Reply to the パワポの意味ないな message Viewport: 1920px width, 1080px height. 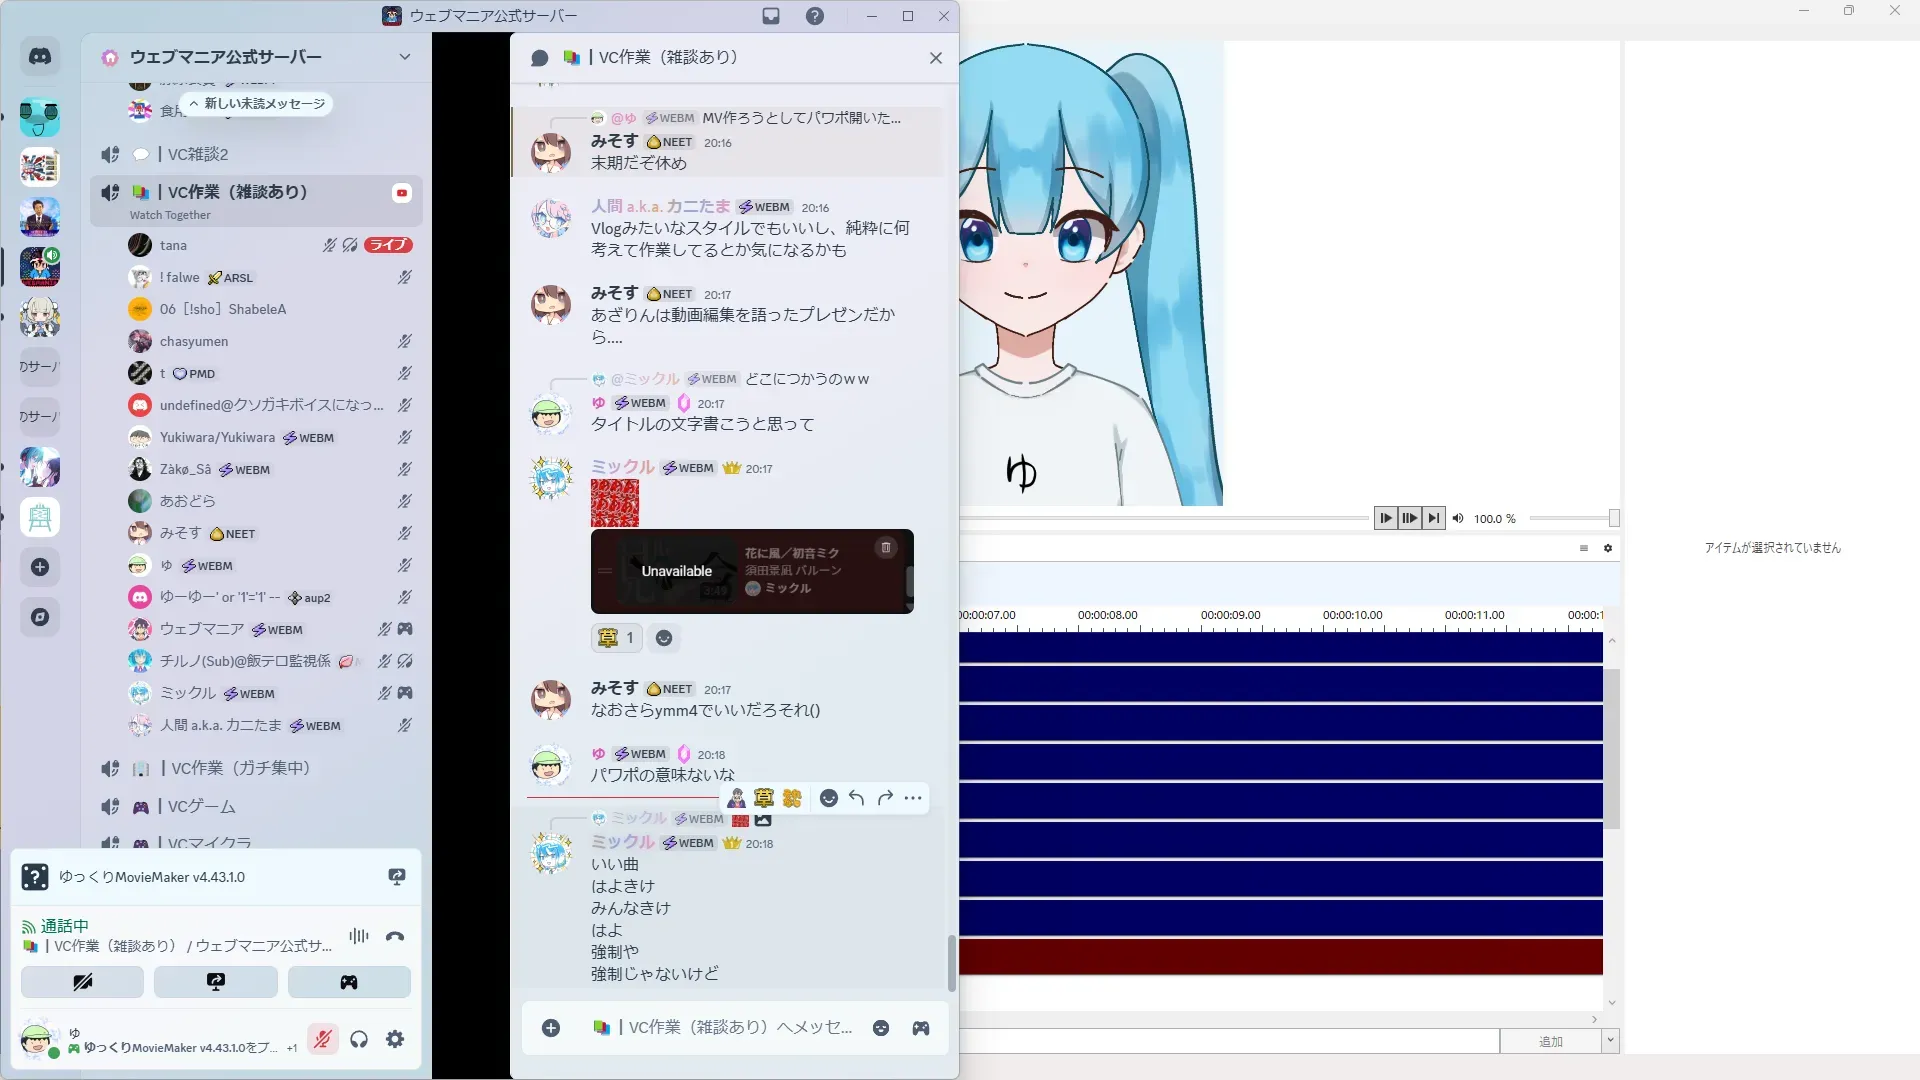(x=857, y=798)
